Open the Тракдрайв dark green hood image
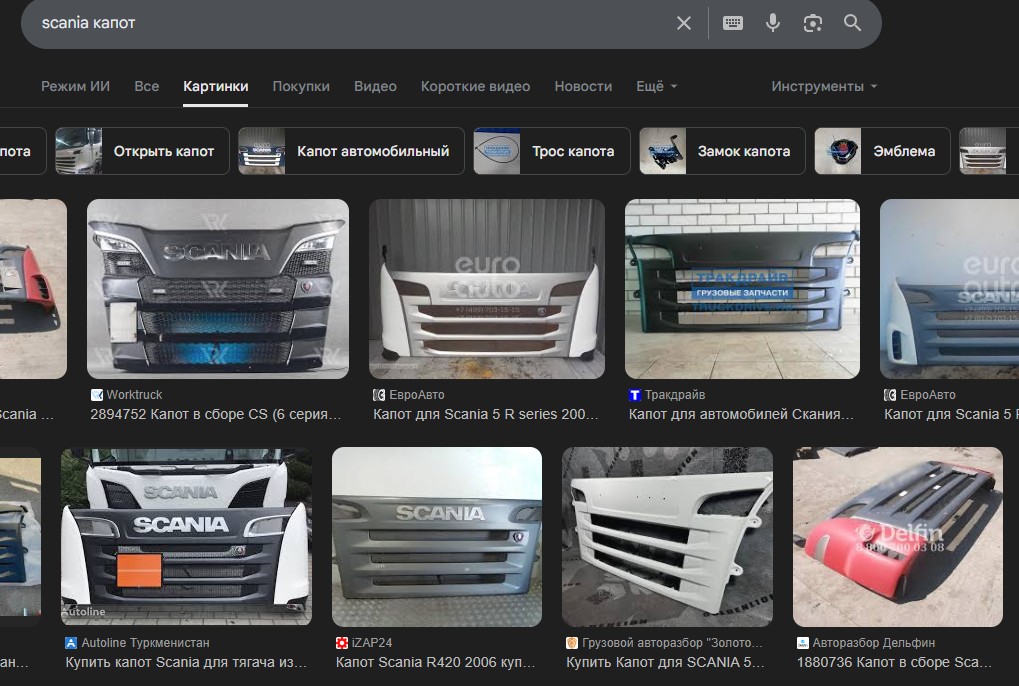This screenshot has height=686, width=1019. click(742, 289)
